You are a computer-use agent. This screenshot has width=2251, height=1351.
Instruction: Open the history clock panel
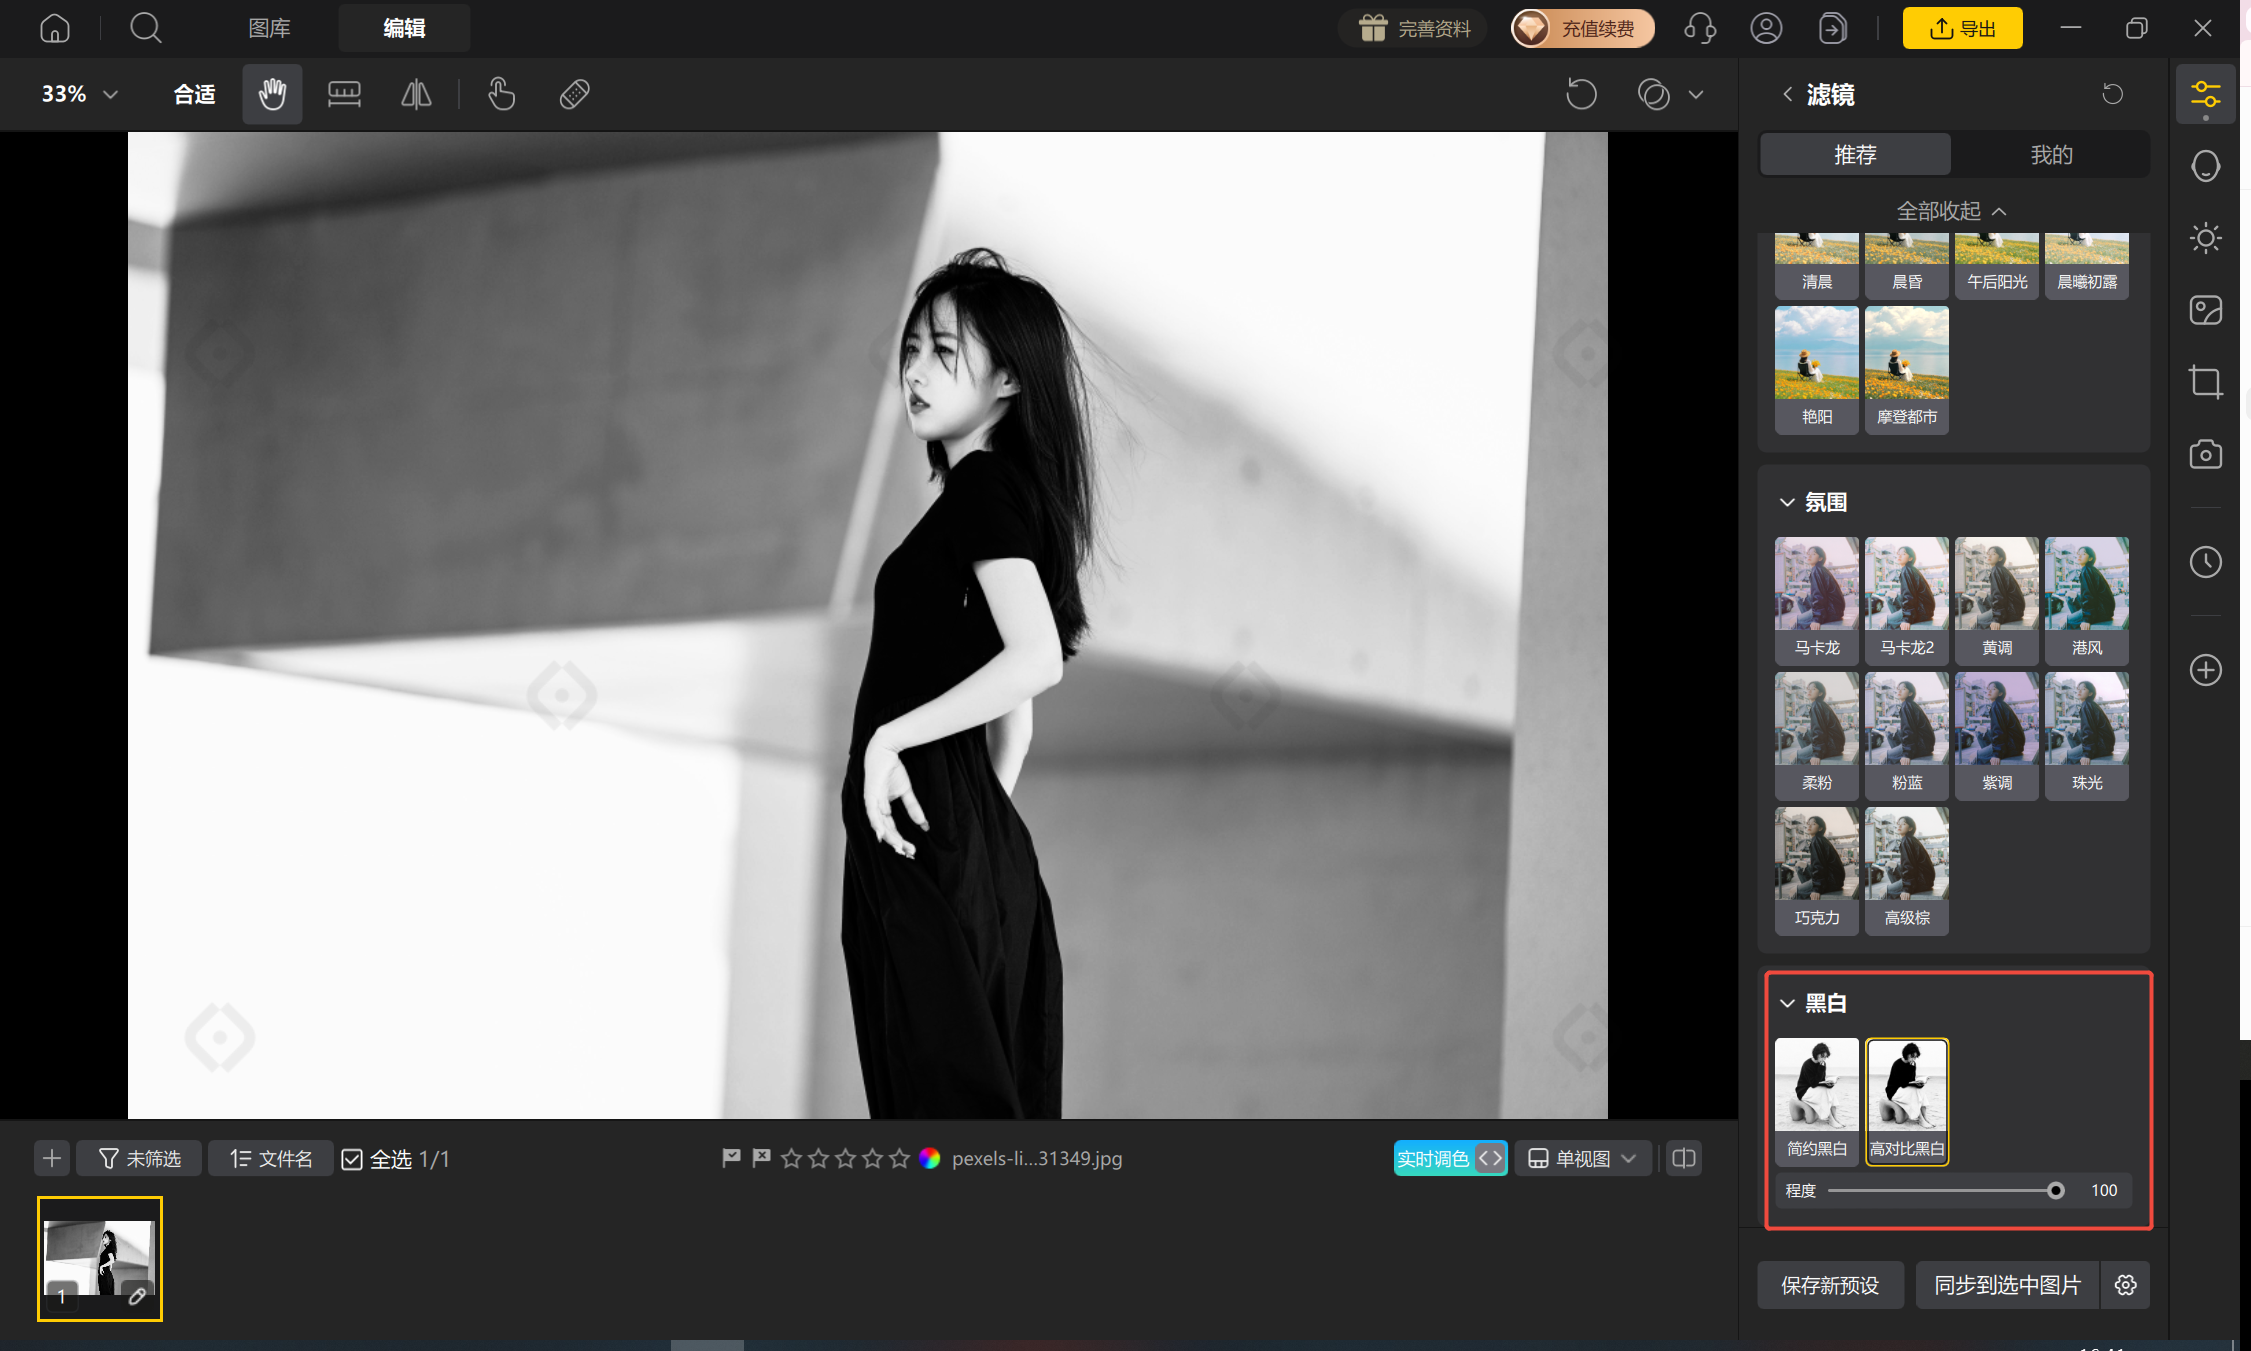coord(2205,562)
